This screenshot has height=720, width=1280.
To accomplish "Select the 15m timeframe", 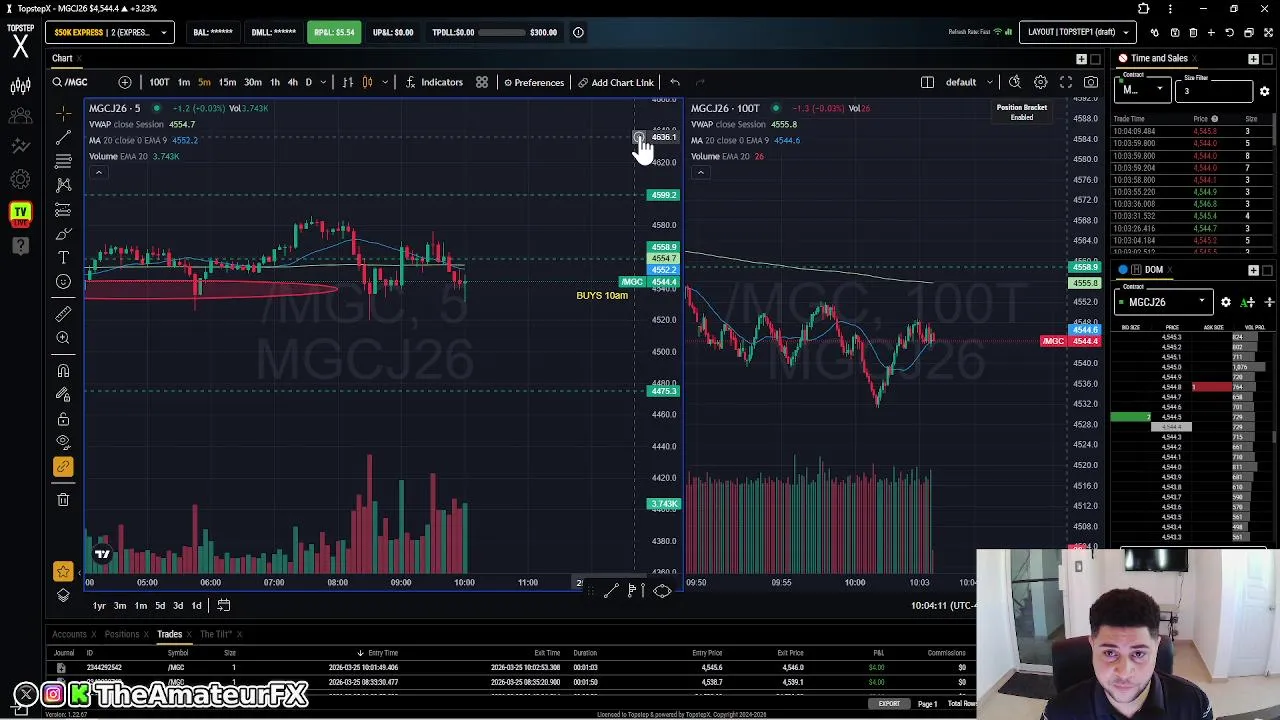I will pyautogui.click(x=228, y=82).
